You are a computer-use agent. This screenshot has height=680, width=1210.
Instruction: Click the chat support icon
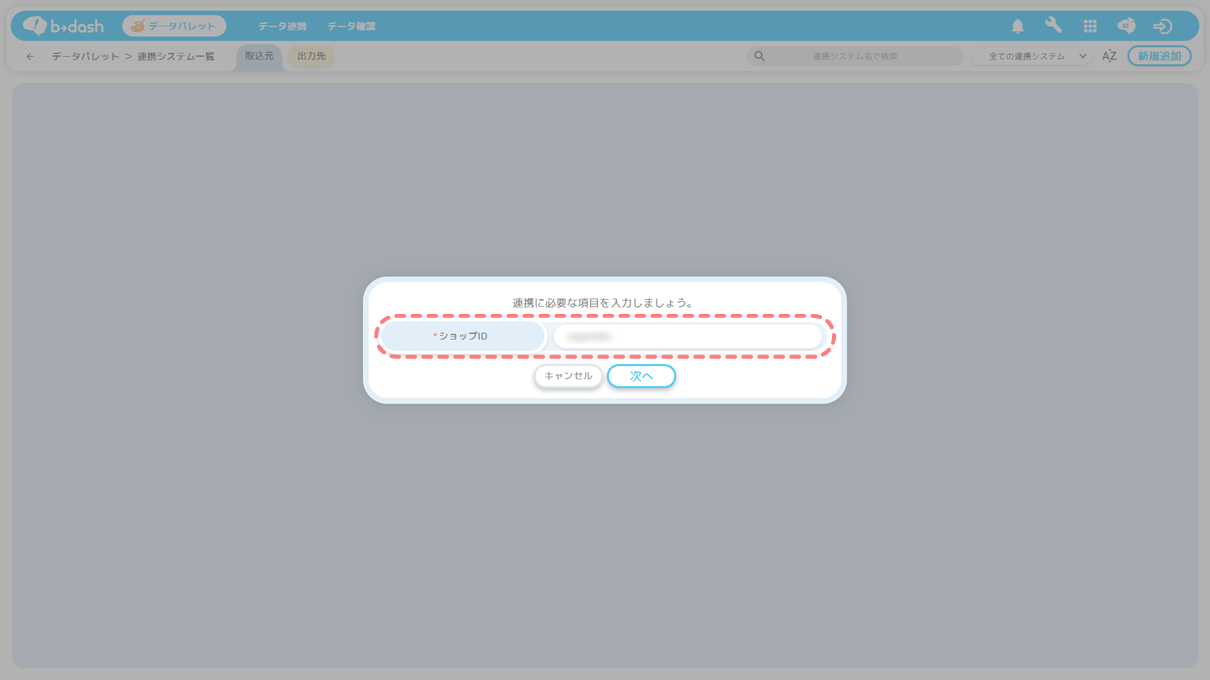pyautogui.click(x=1126, y=26)
